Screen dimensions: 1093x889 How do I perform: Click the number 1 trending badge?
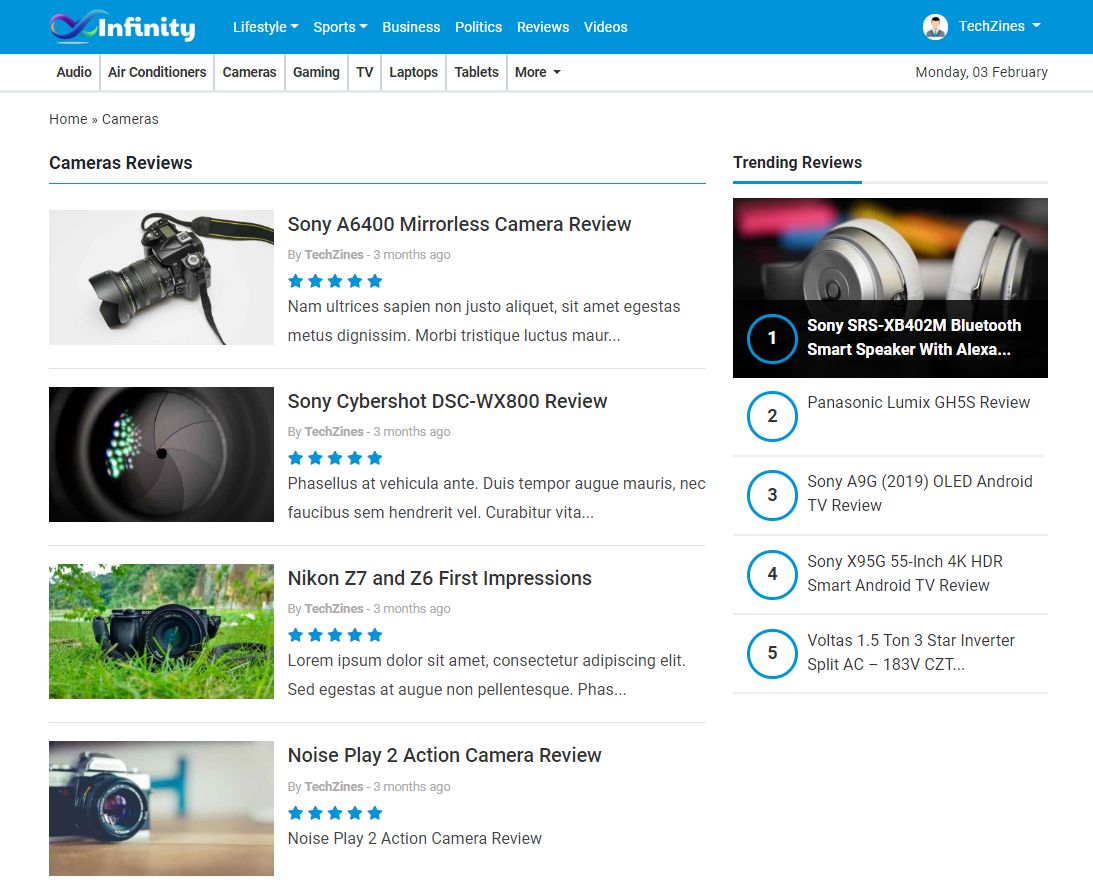772,338
